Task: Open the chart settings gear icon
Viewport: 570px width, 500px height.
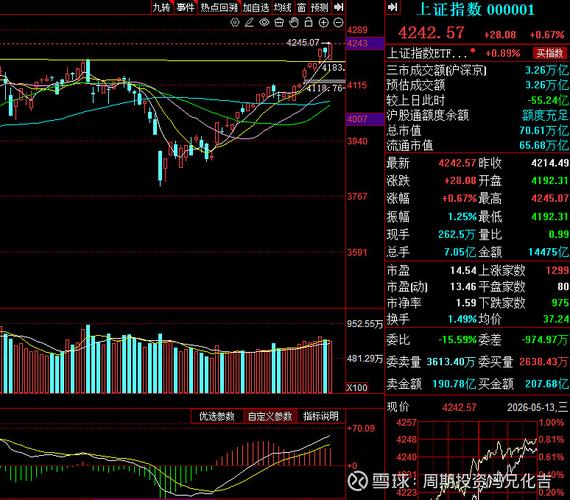Action: [235, 23]
